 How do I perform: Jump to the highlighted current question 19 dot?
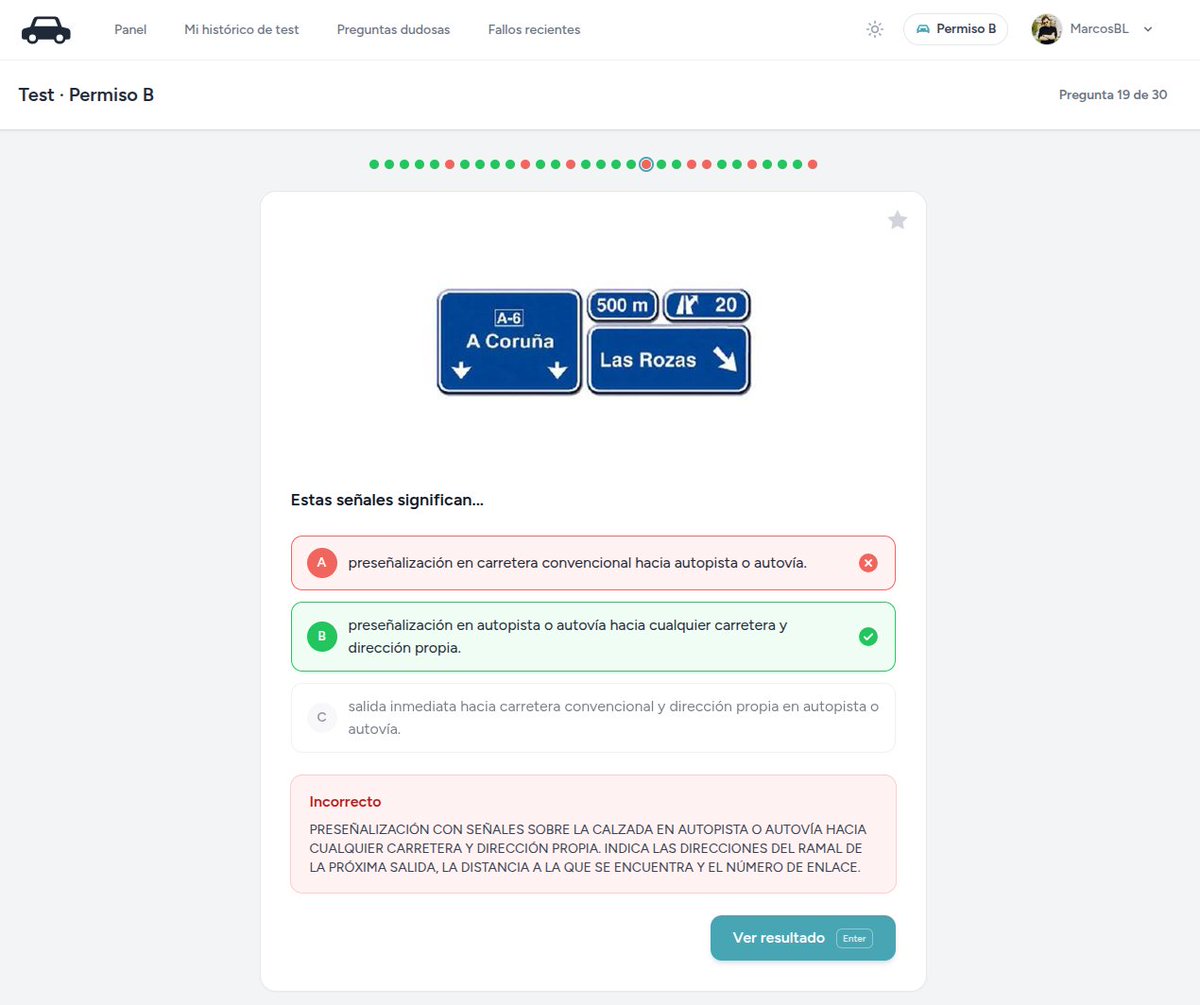point(646,164)
